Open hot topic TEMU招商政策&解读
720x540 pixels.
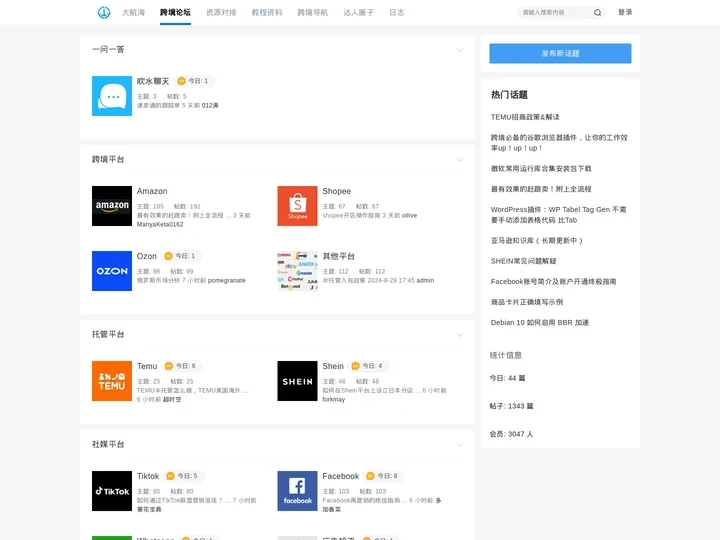tap(525, 117)
